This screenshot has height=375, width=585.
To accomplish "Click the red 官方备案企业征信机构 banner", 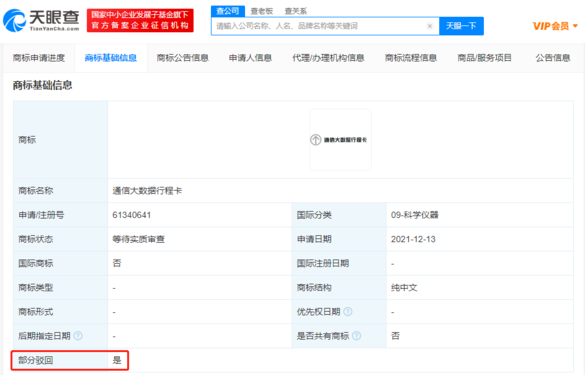I will coord(140,21).
